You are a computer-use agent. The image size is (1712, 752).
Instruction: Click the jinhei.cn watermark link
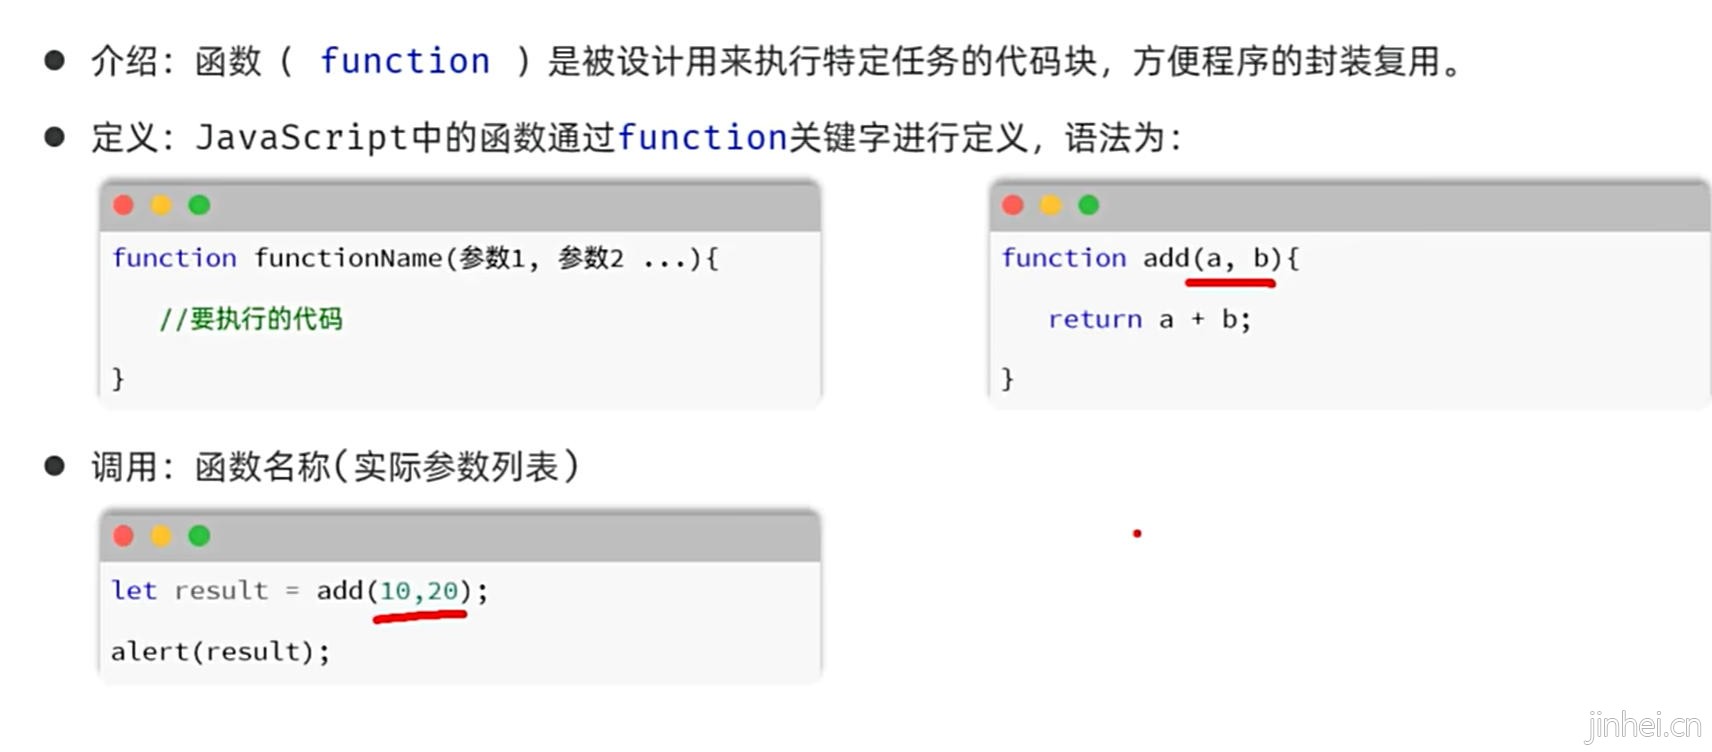point(1643,725)
